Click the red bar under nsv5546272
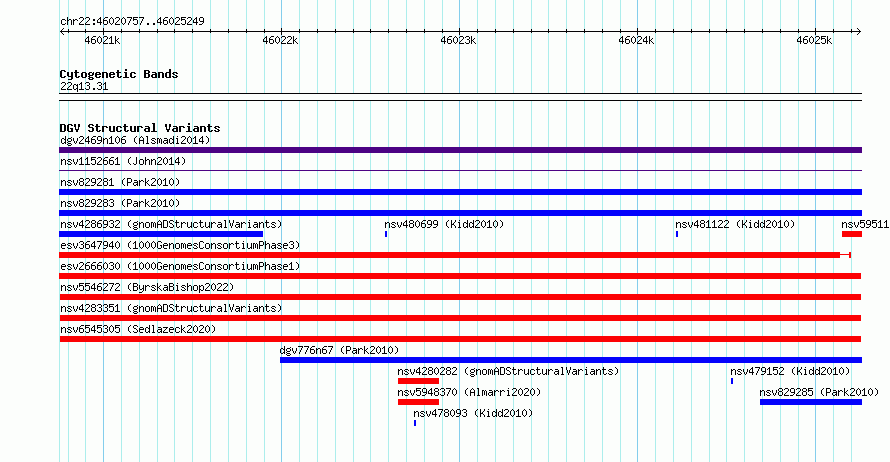890x462 pixels. click(x=460, y=297)
